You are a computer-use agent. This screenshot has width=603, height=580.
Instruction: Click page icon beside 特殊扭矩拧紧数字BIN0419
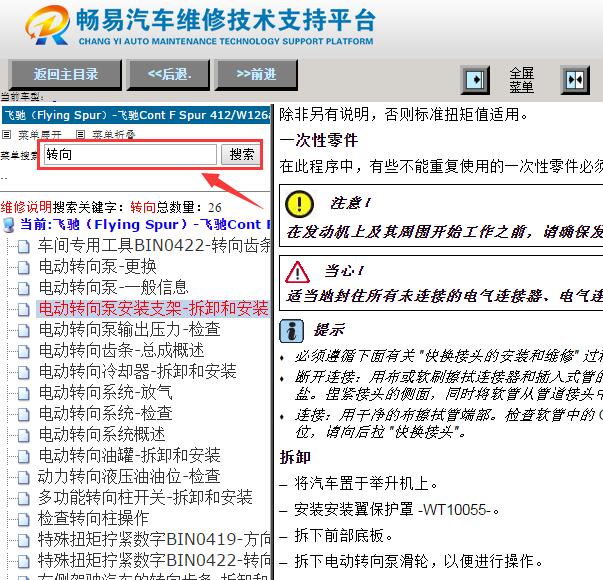23,540
